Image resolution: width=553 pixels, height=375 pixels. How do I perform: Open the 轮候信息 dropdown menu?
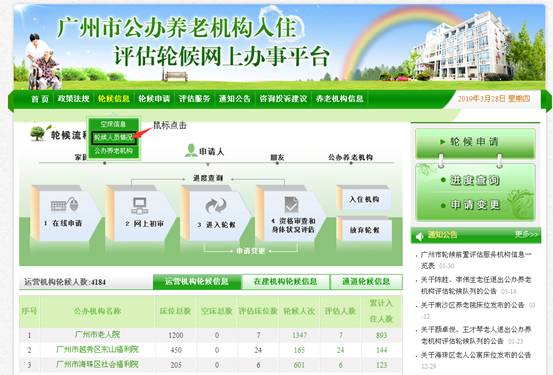[x=114, y=99]
